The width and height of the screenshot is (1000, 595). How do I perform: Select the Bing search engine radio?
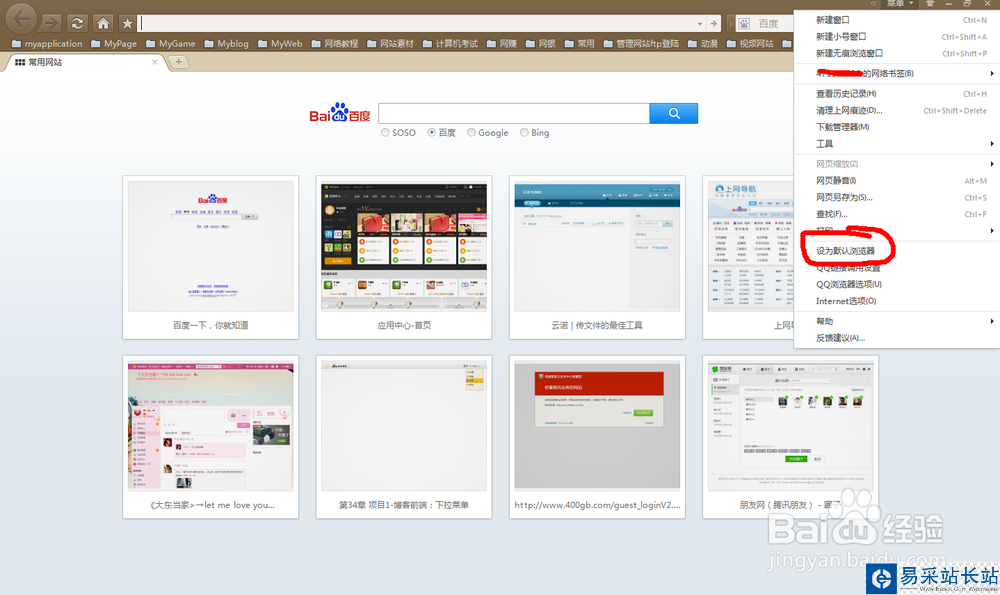click(x=524, y=133)
